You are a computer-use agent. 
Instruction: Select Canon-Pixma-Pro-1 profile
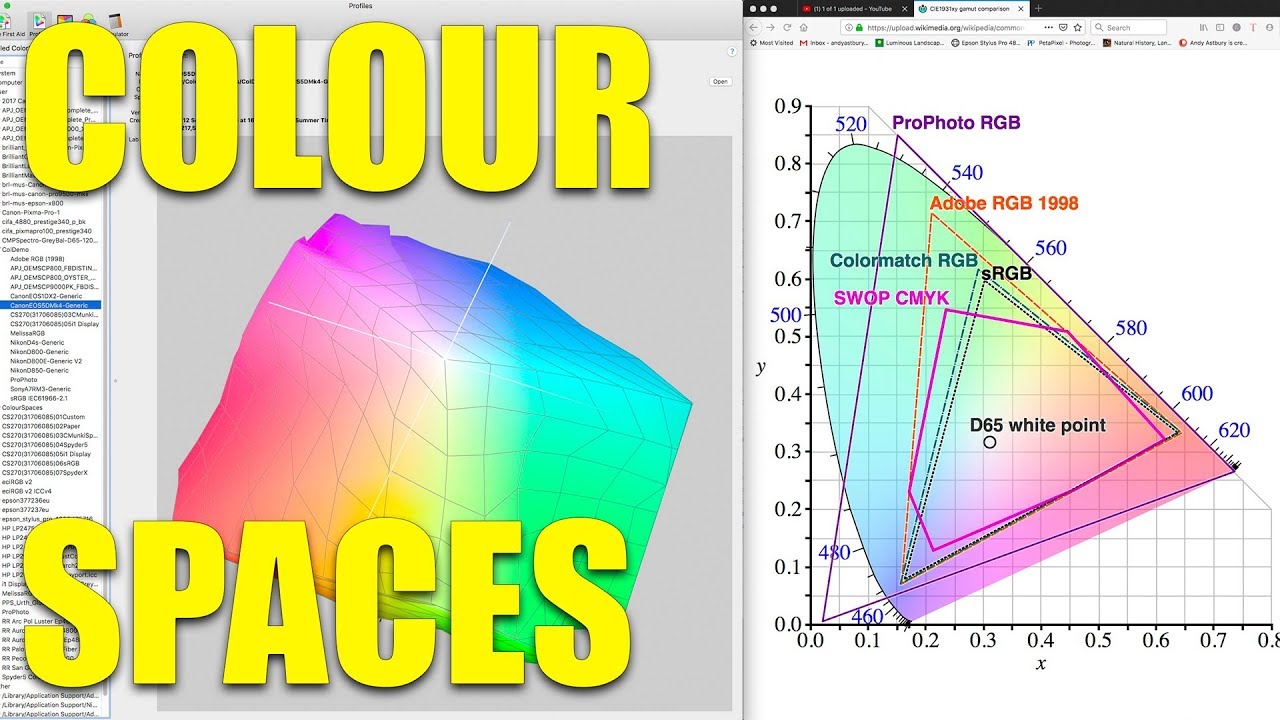(30, 212)
